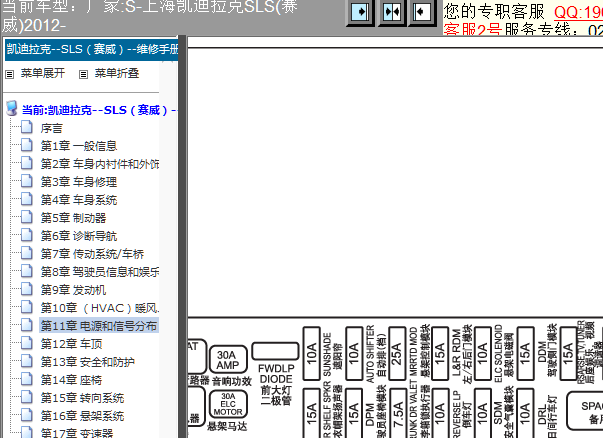Click the page icon beside 第12章 车顶

tap(27, 343)
